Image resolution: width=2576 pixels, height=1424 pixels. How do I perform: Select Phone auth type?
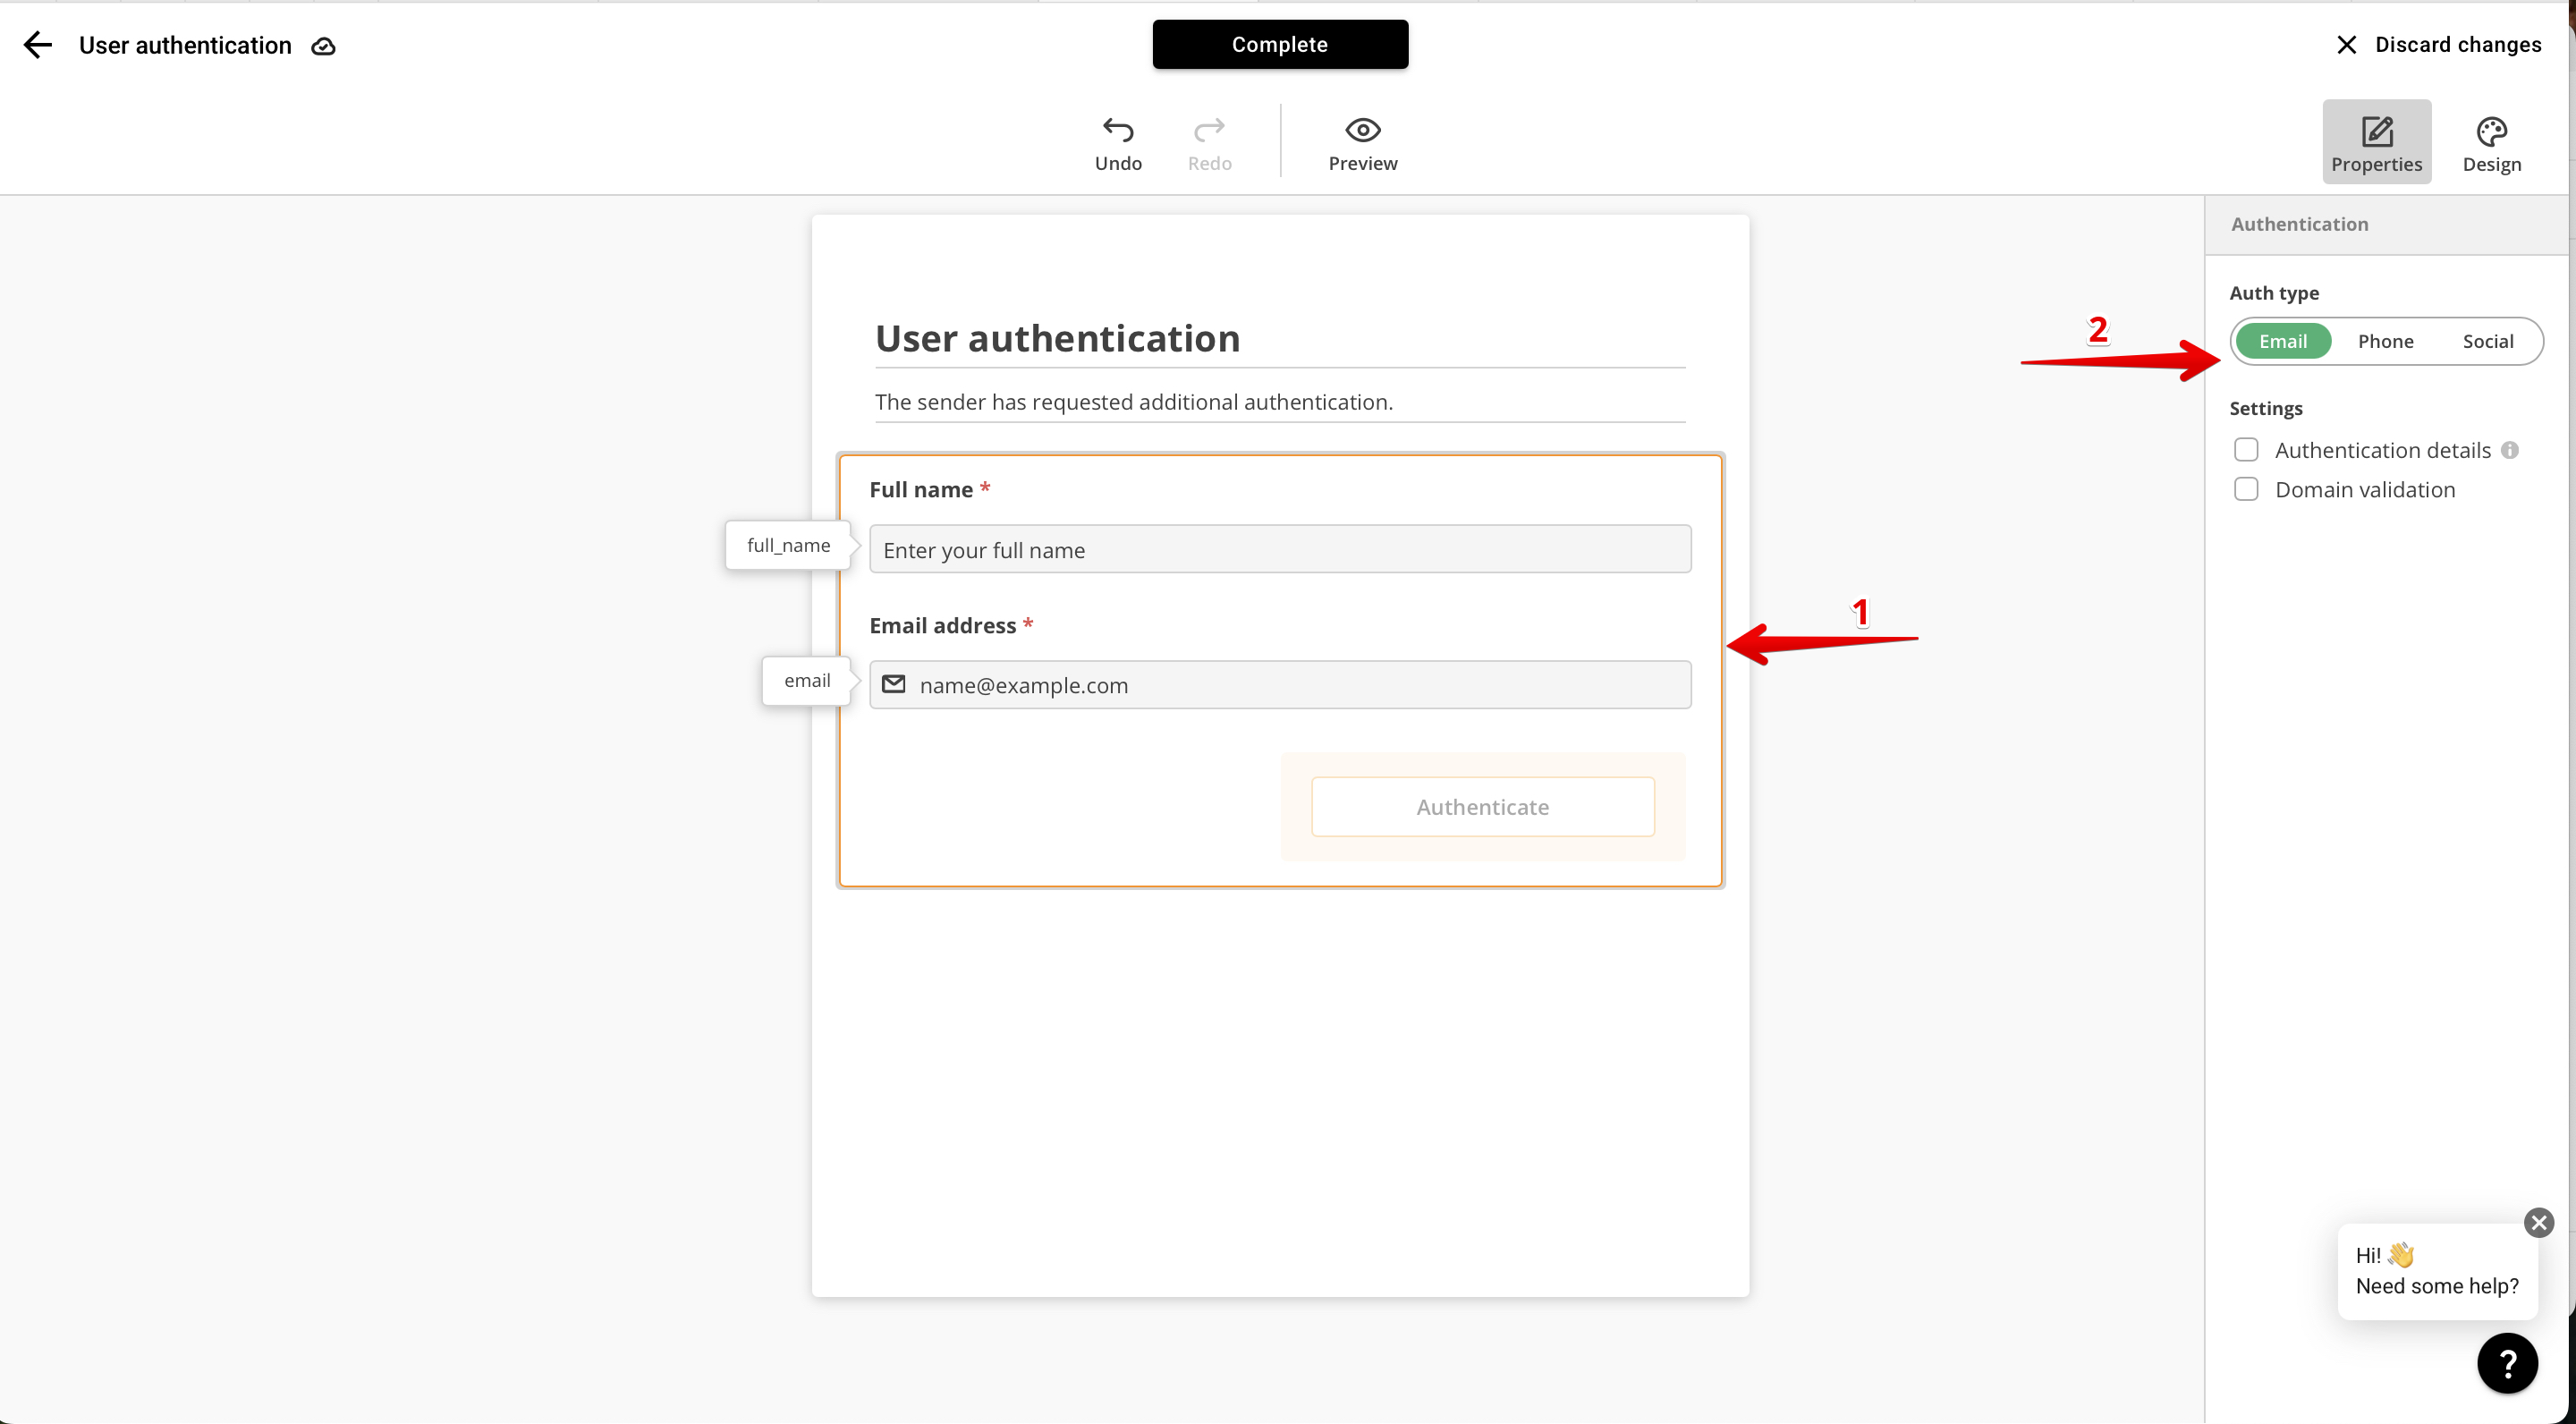[x=2385, y=341]
